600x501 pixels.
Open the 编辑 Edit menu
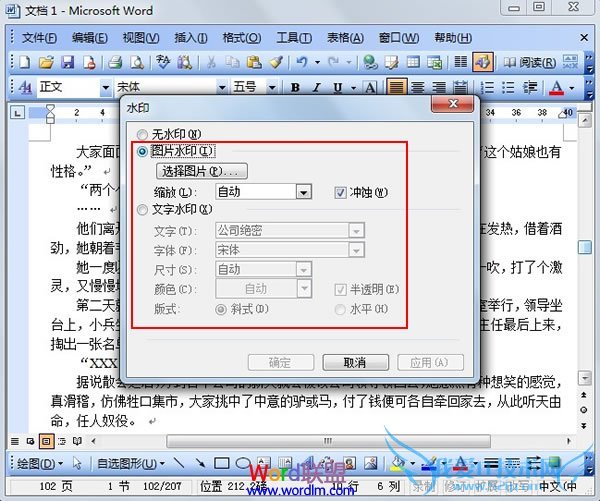click(x=90, y=38)
